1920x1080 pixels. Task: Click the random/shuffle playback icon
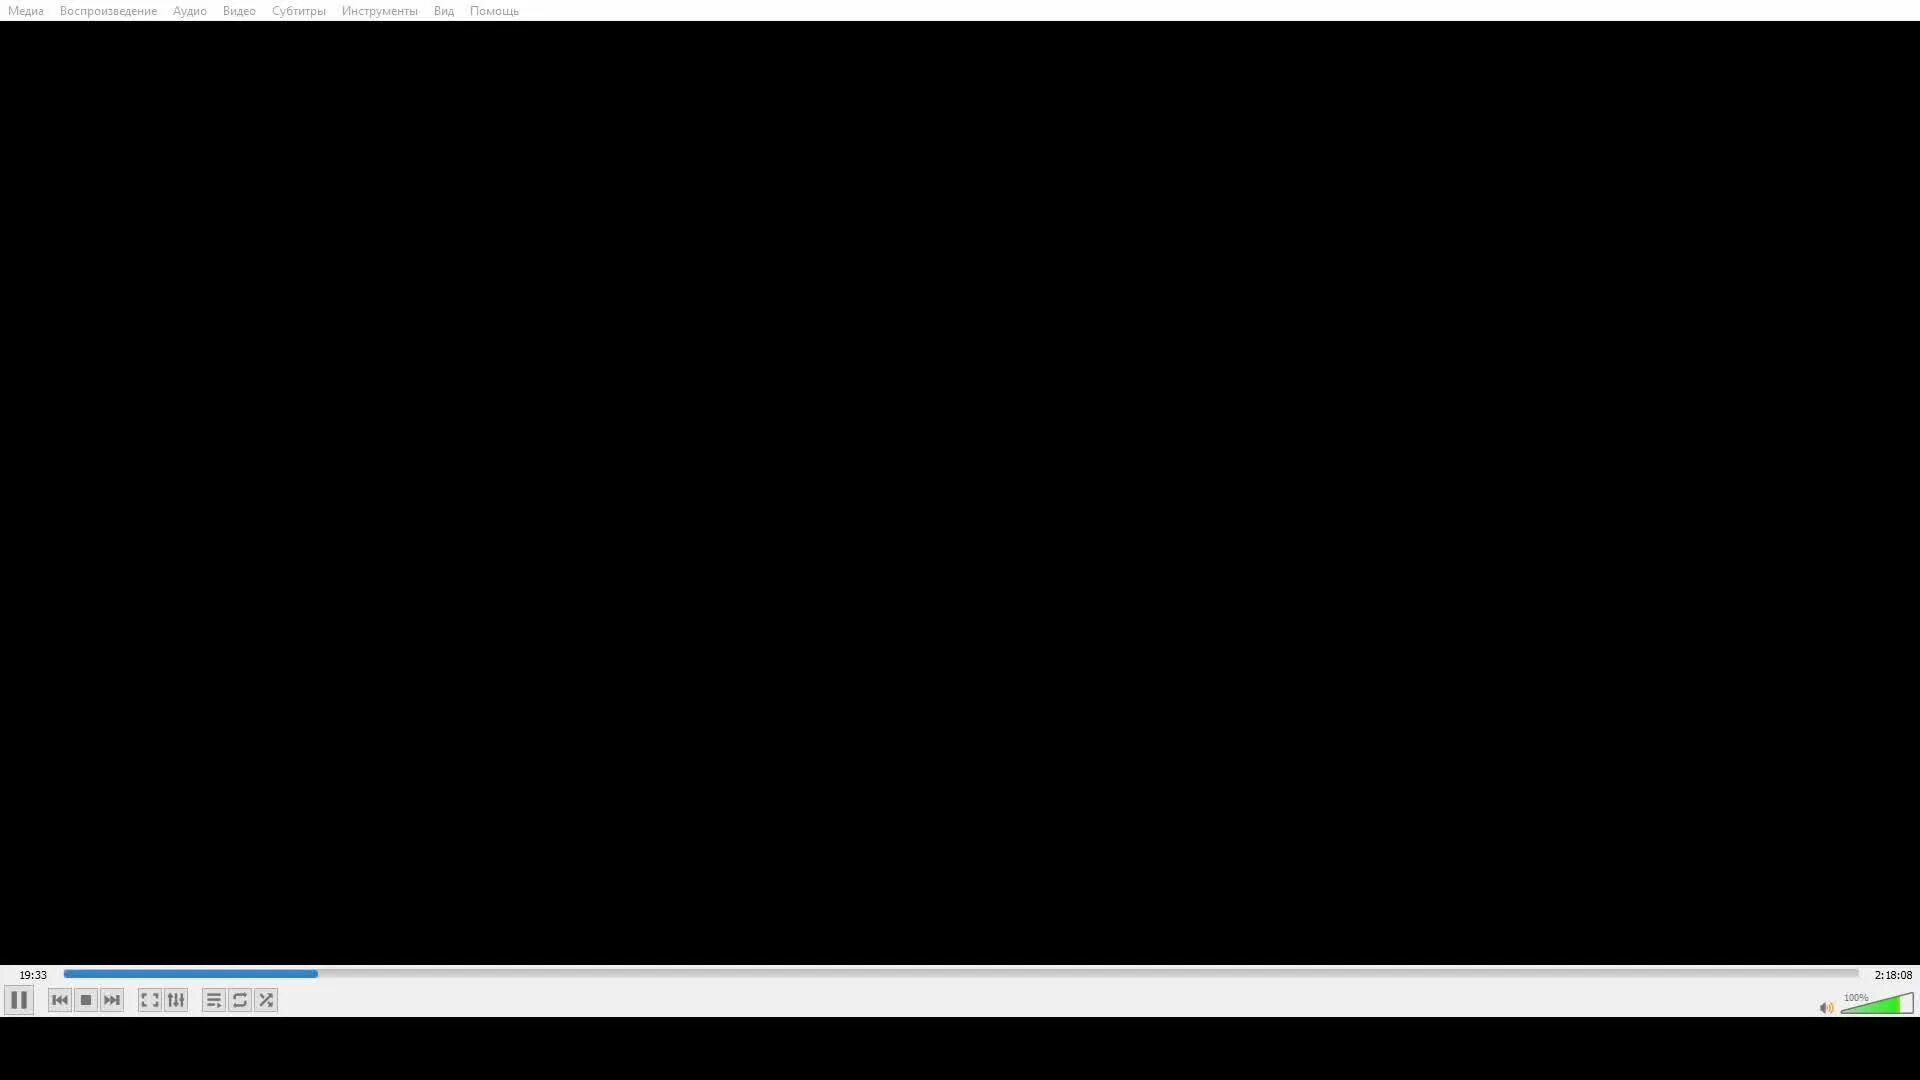click(x=265, y=1000)
